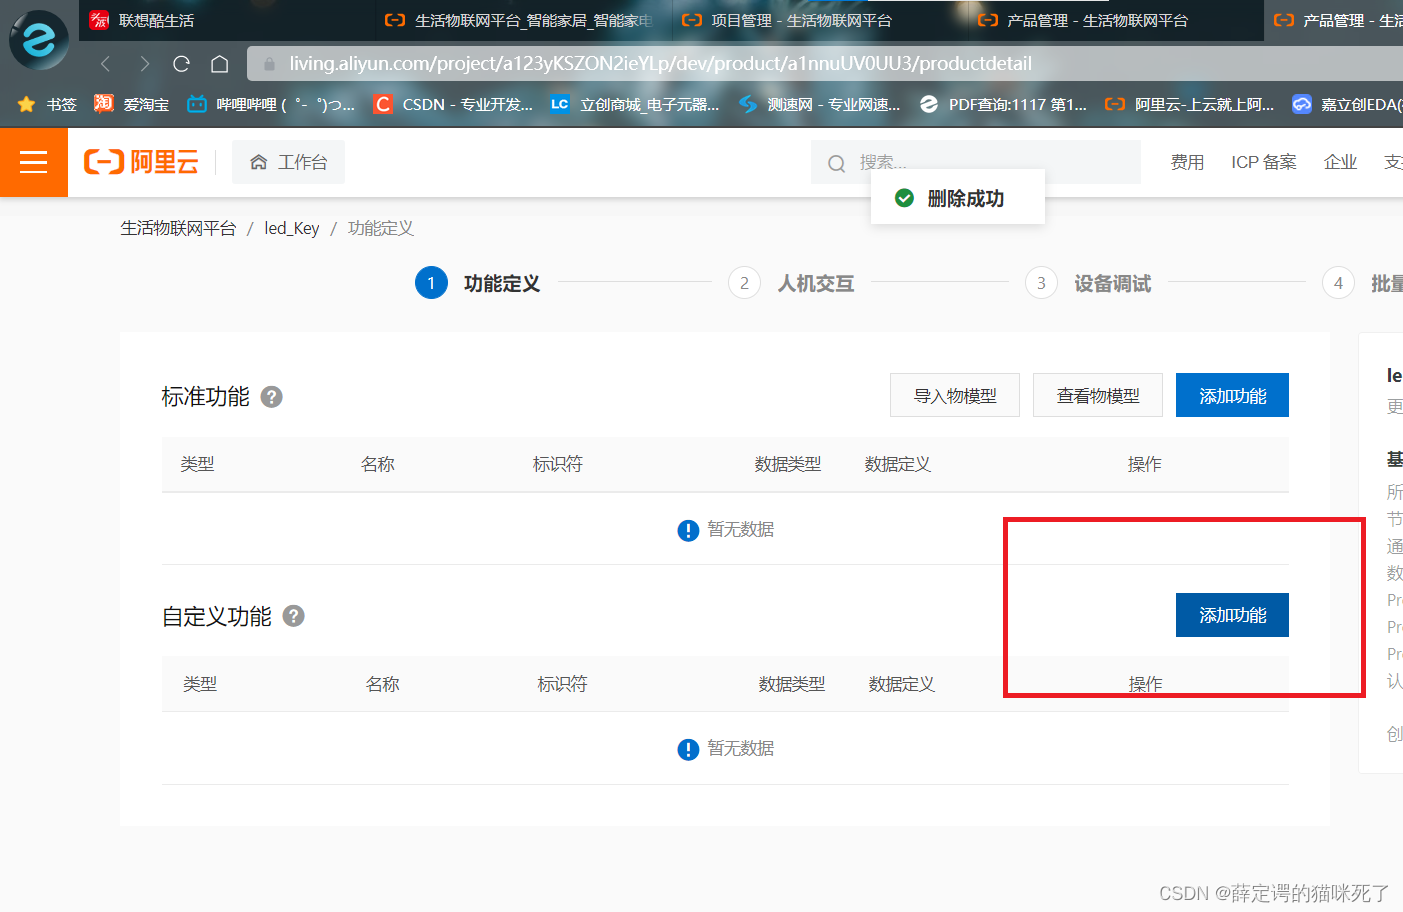Click 数据类型 header in 自定义功能 table
This screenshot has height=912, width=1403.
[x=792, y=684]
